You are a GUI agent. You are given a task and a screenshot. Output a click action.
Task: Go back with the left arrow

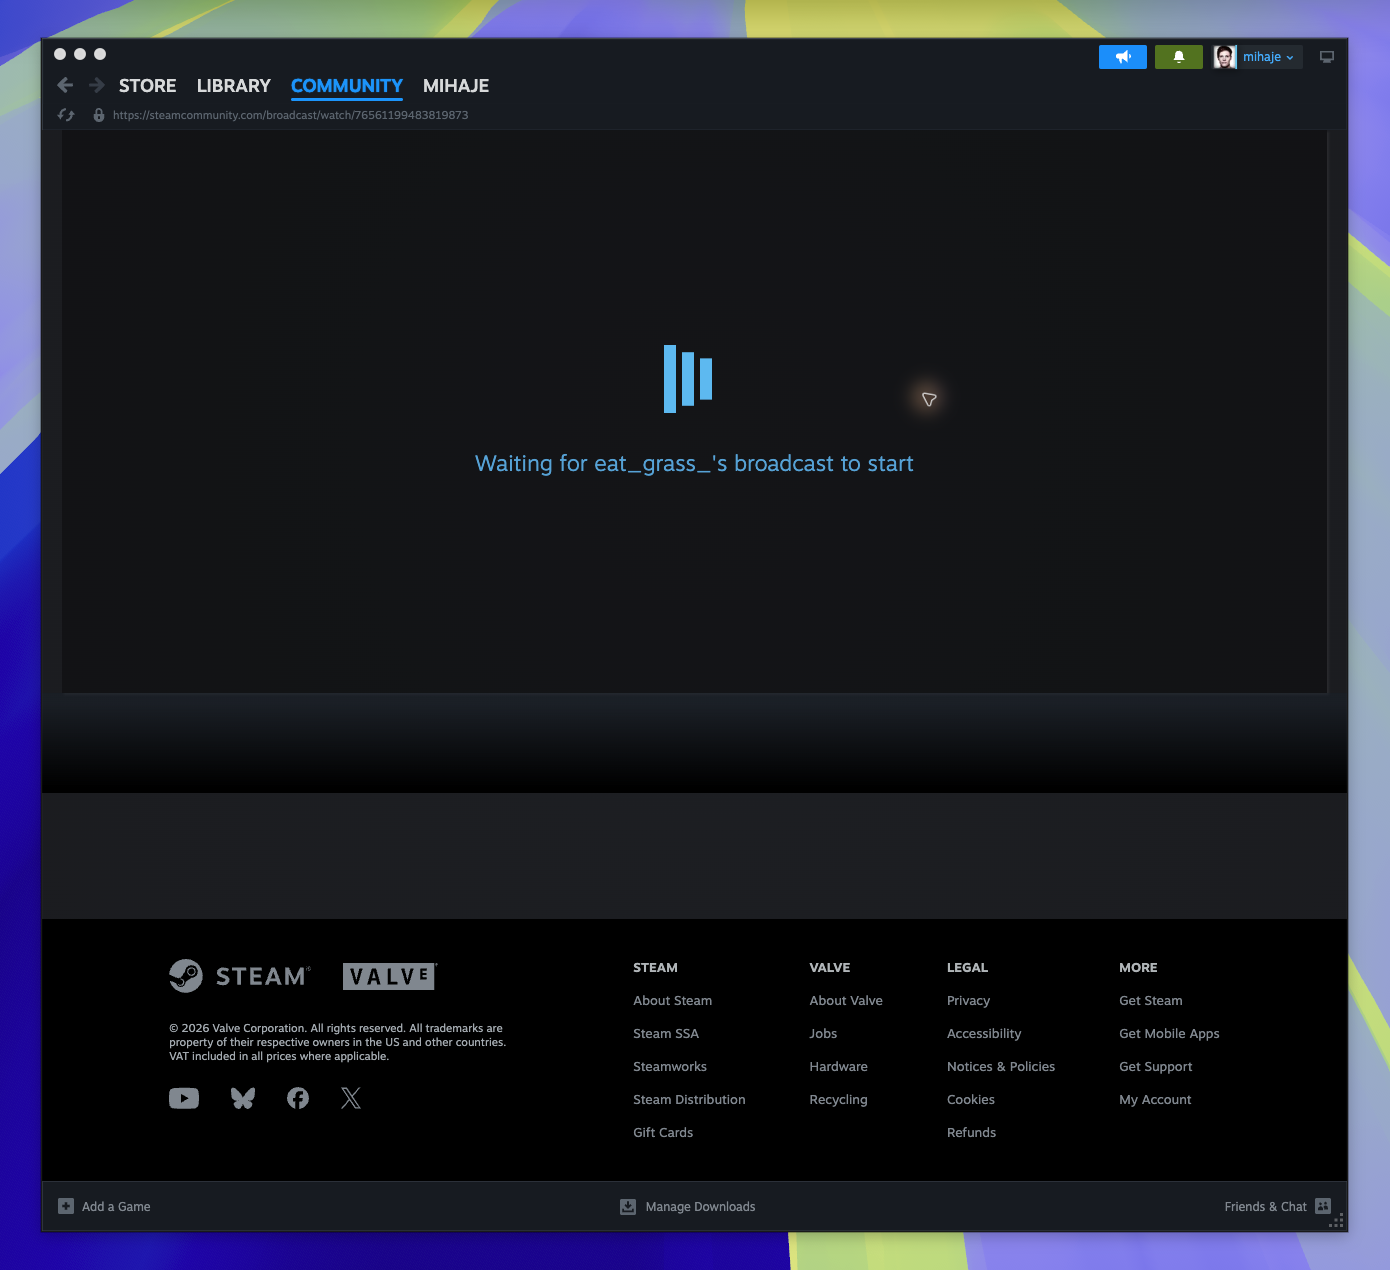(65, 85)
